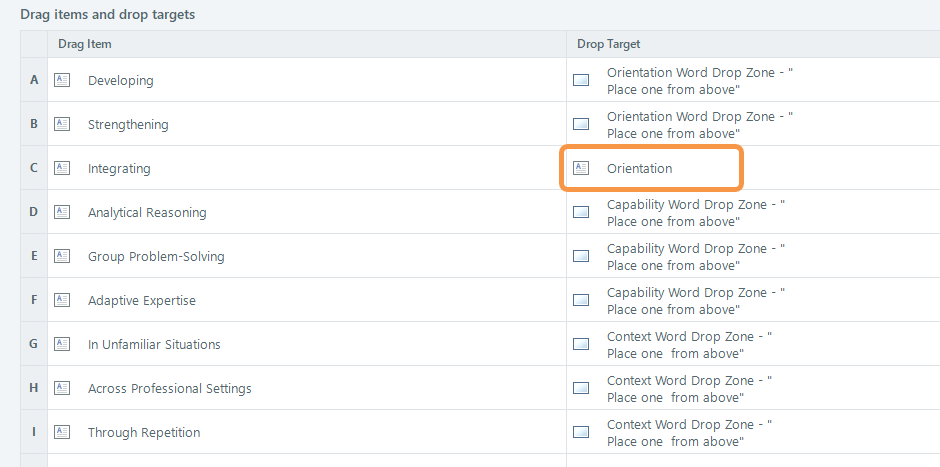
Task: Select Across Professional Settings drag item
Action: (x=169, y=388)
